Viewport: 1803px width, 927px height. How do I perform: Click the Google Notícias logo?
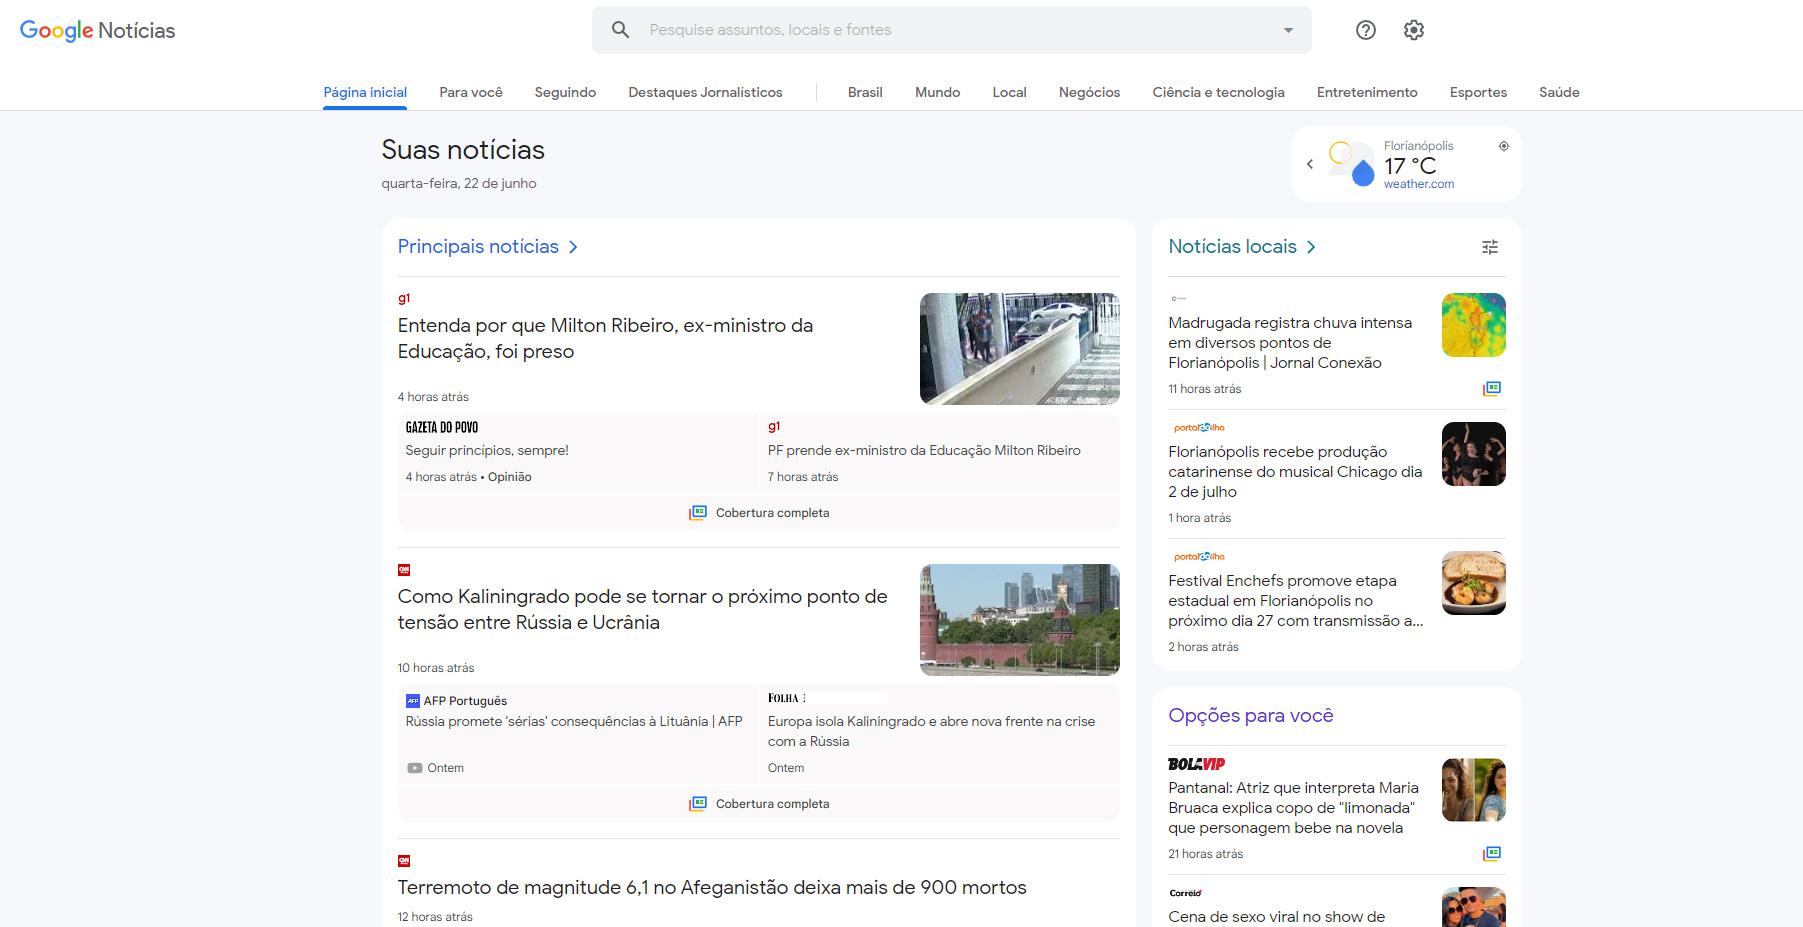(x=97, y=30)
